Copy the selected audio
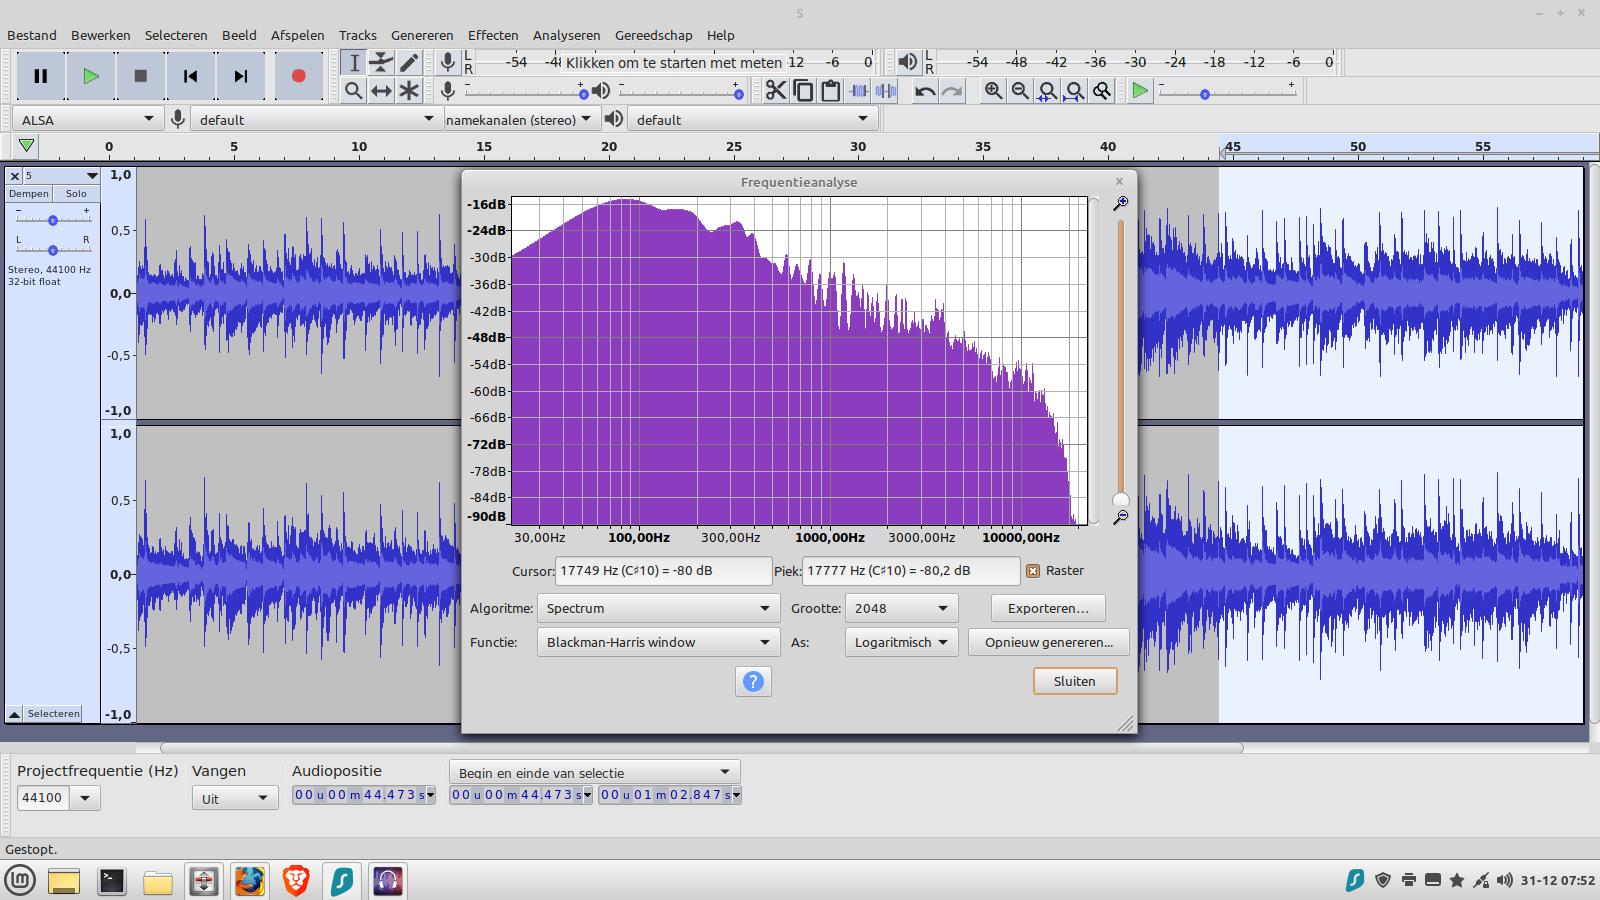The height and width of the screenshot is (900, 1600). point(803,91)
